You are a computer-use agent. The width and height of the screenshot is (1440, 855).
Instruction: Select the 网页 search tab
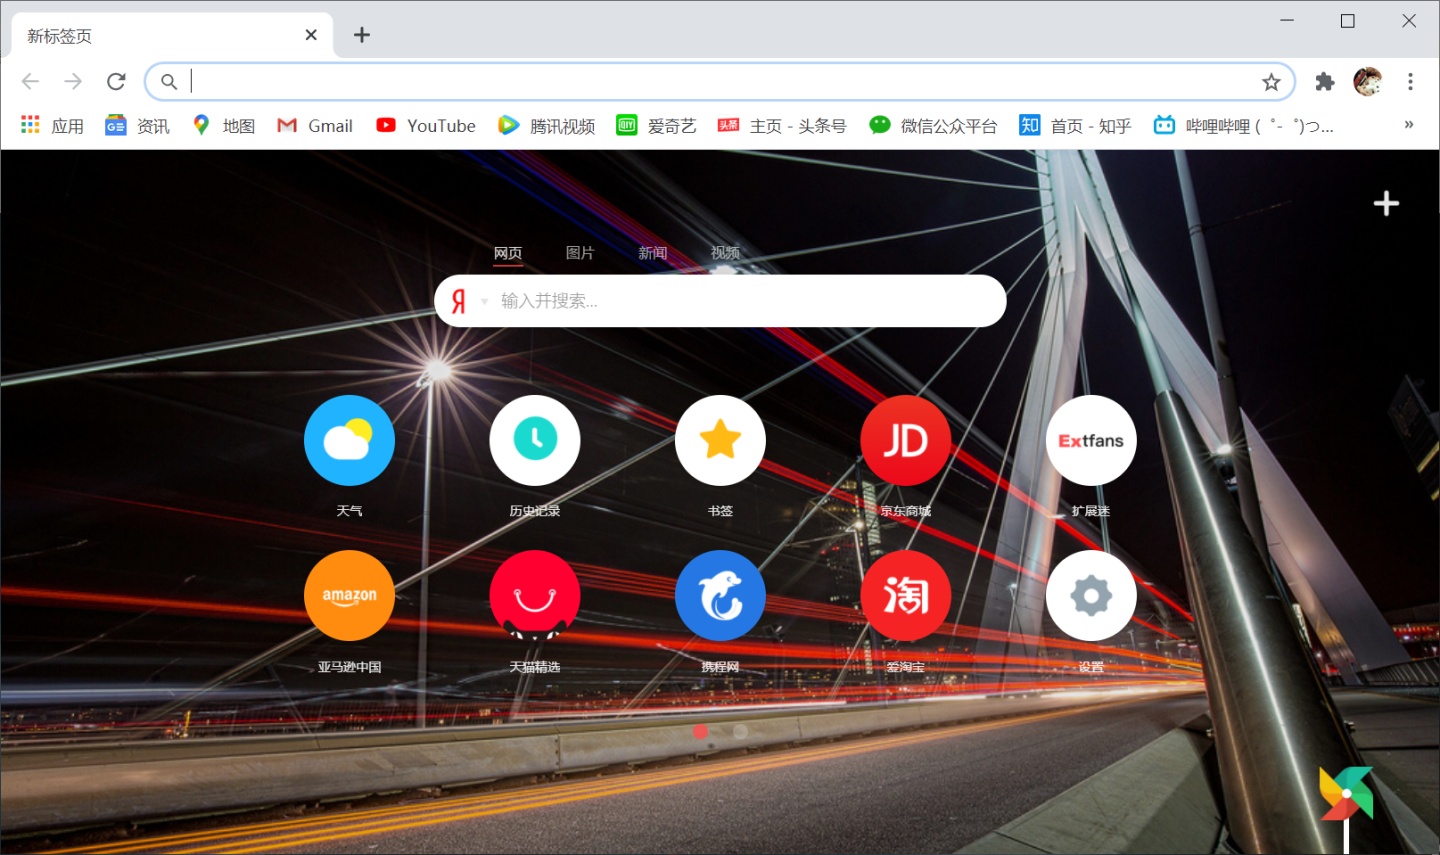tap(508, 253)
